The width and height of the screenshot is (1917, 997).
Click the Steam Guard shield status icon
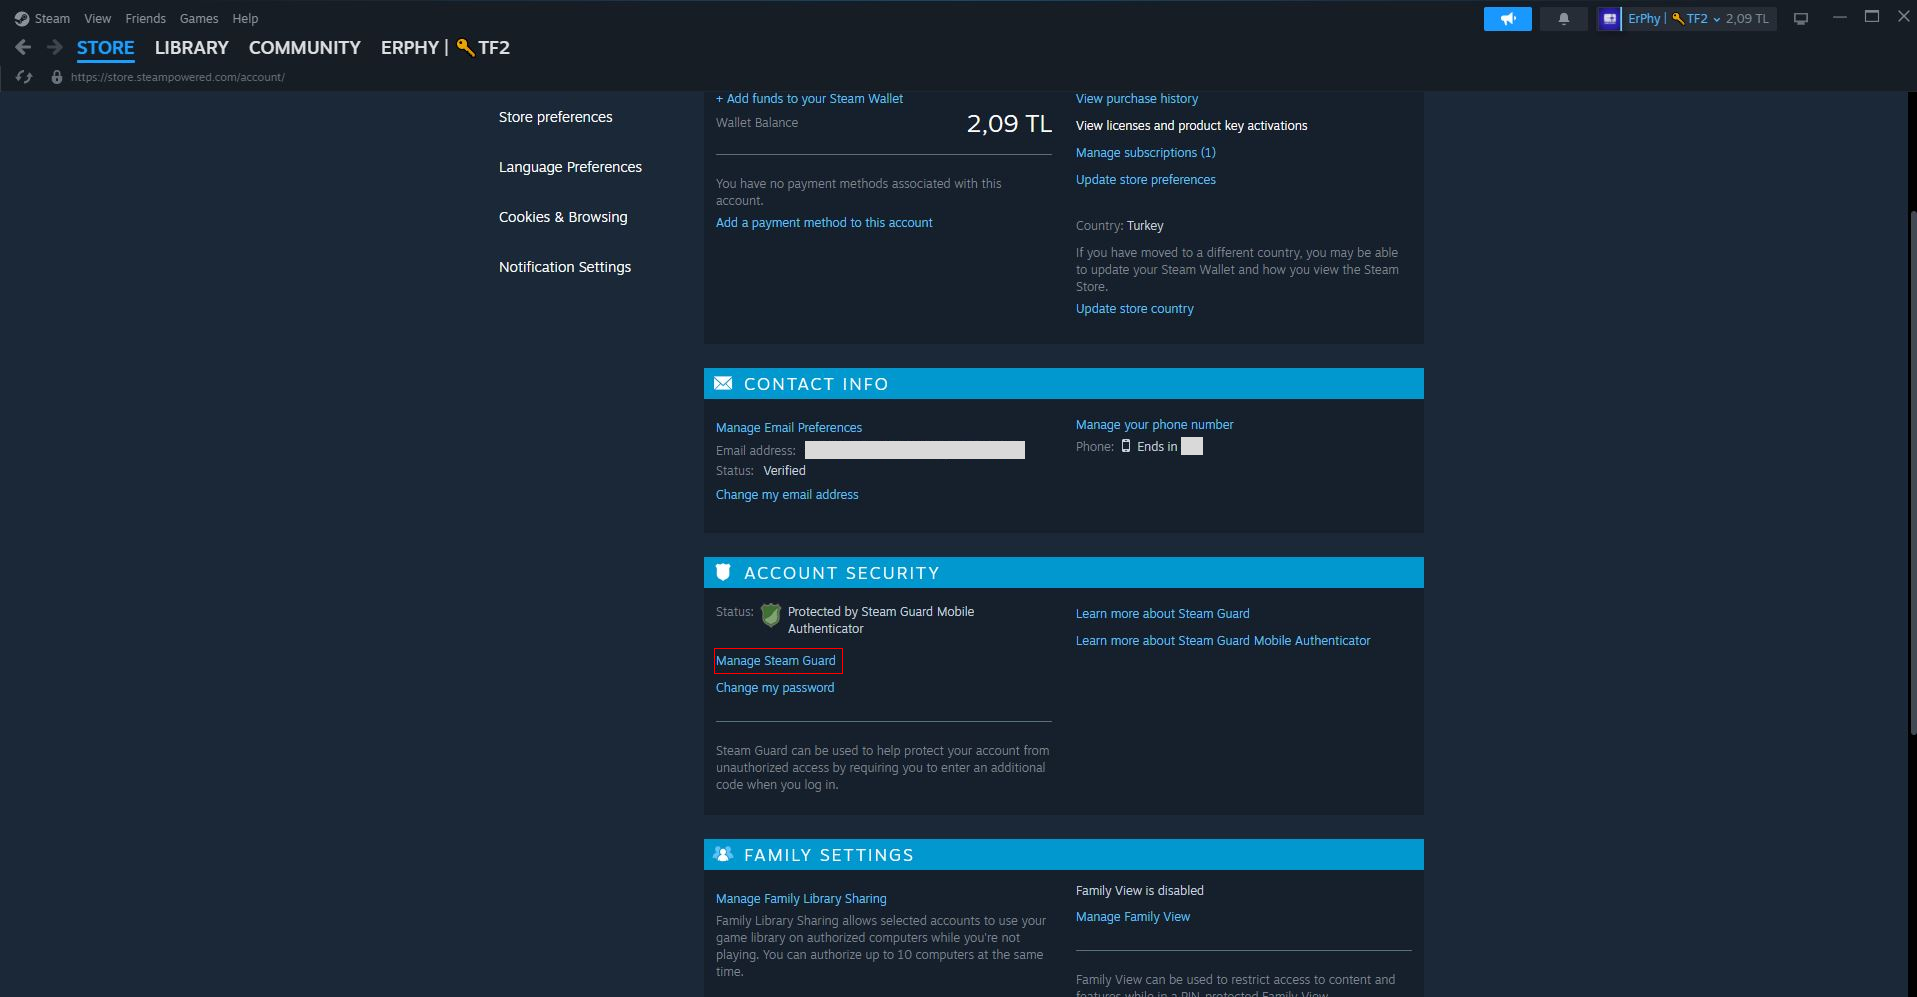[770, 615]
